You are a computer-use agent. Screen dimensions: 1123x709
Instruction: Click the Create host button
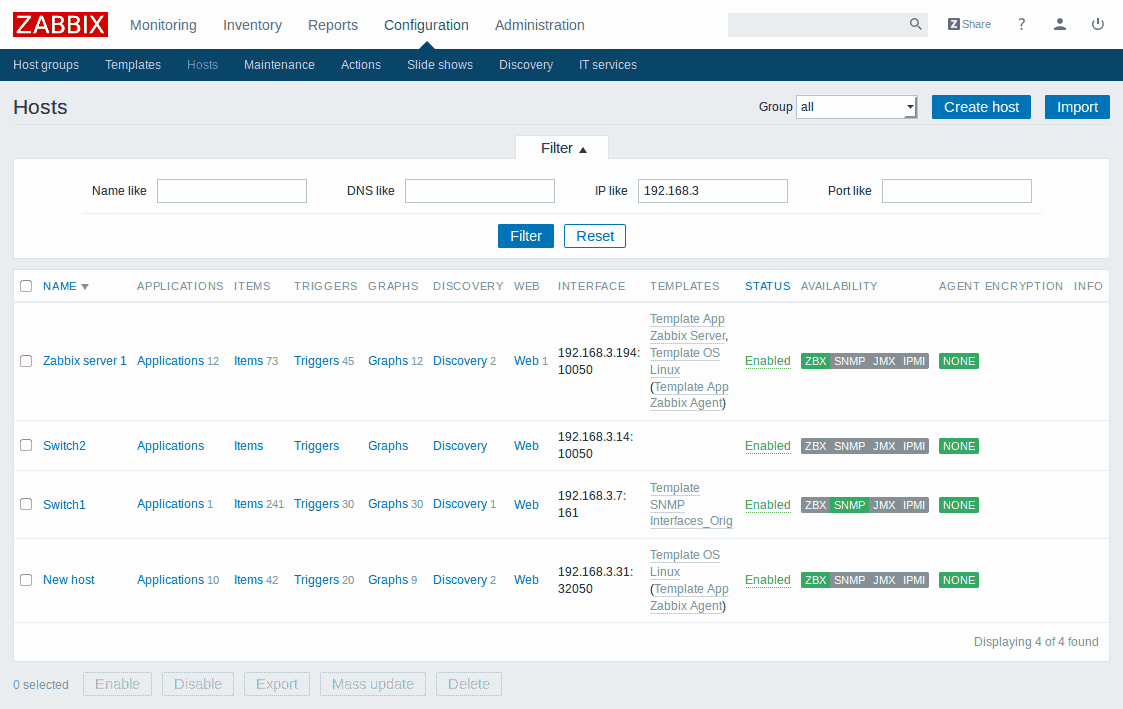point(981,107)
